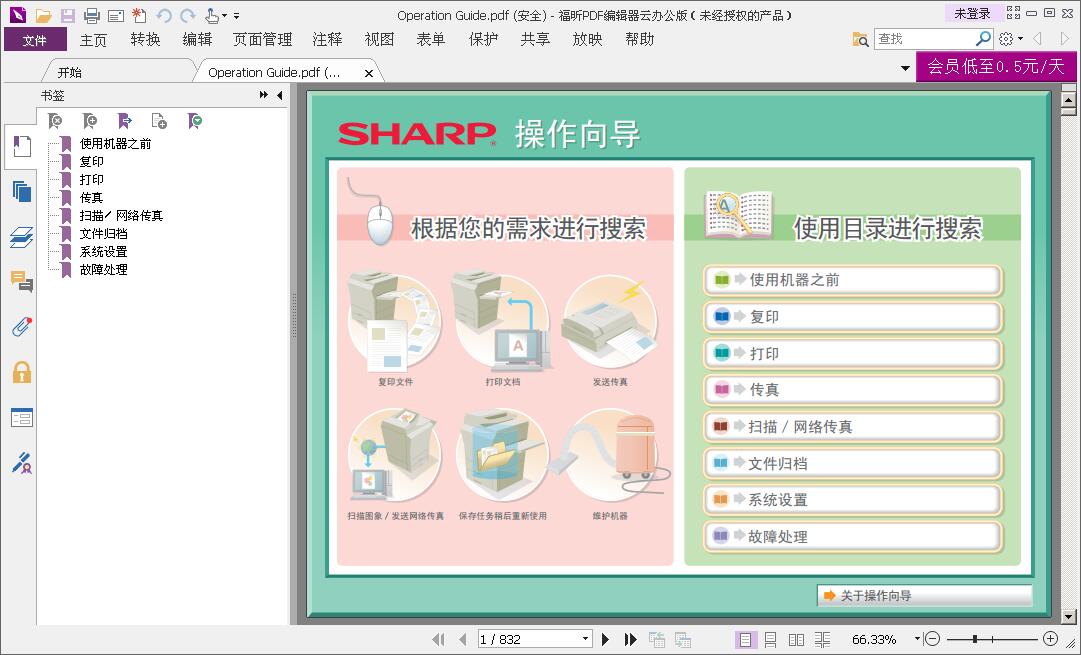Click the 关于操作向导 button in document
This screenshot has height=655, width=1081.
pos(925,596)
